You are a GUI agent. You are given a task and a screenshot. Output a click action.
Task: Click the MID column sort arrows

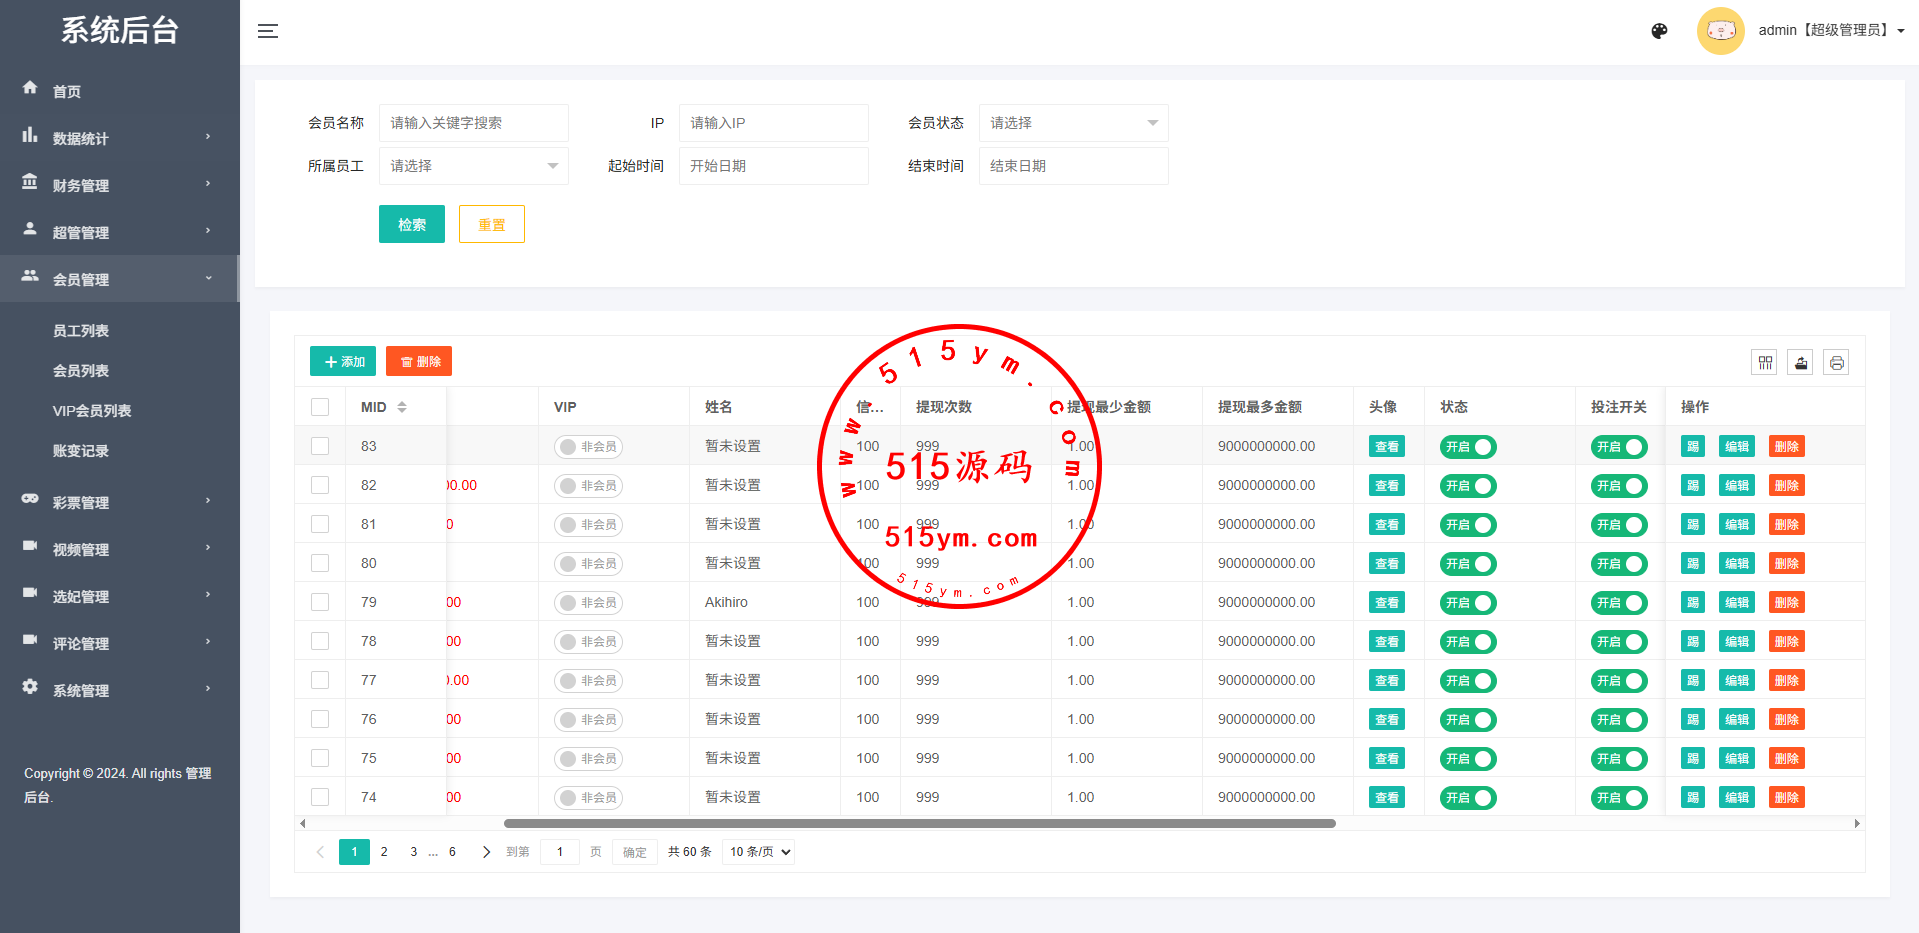tap(402, 407)
